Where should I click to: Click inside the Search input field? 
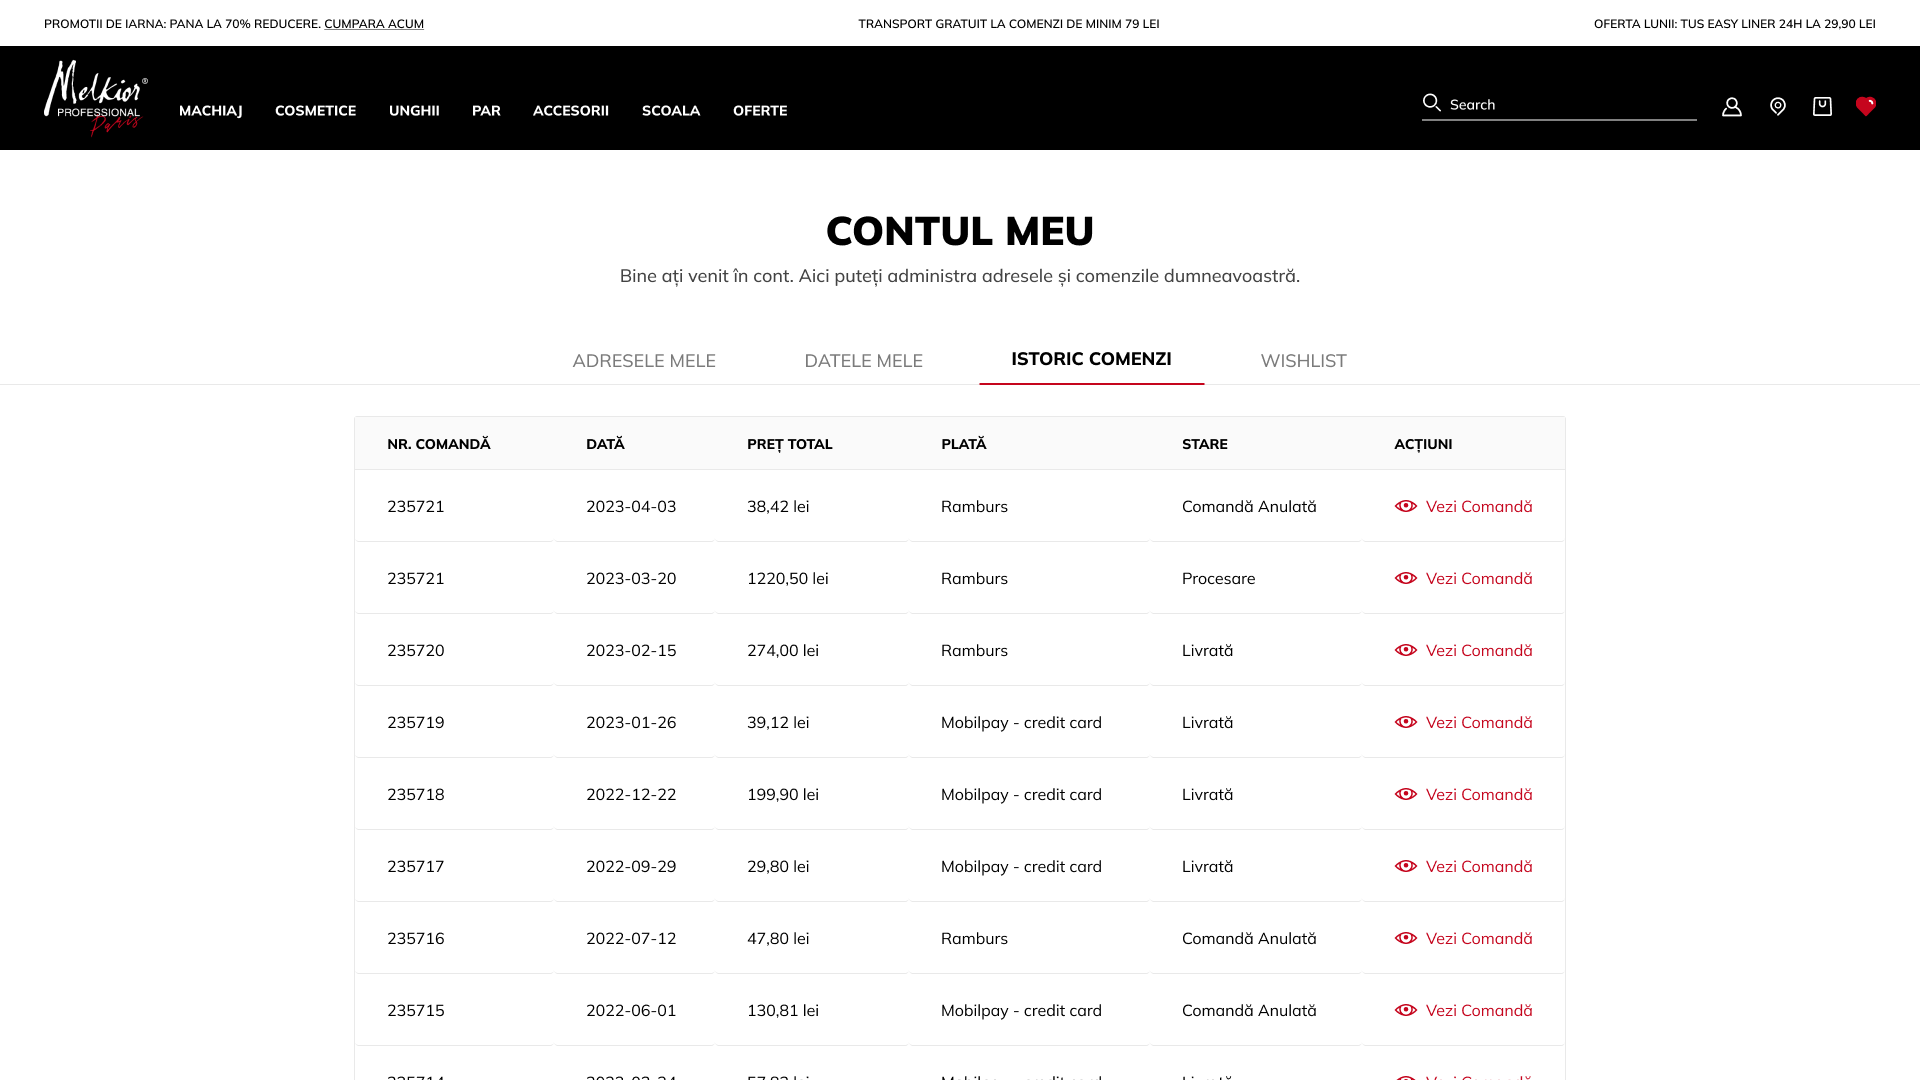tap(1560, 103)
